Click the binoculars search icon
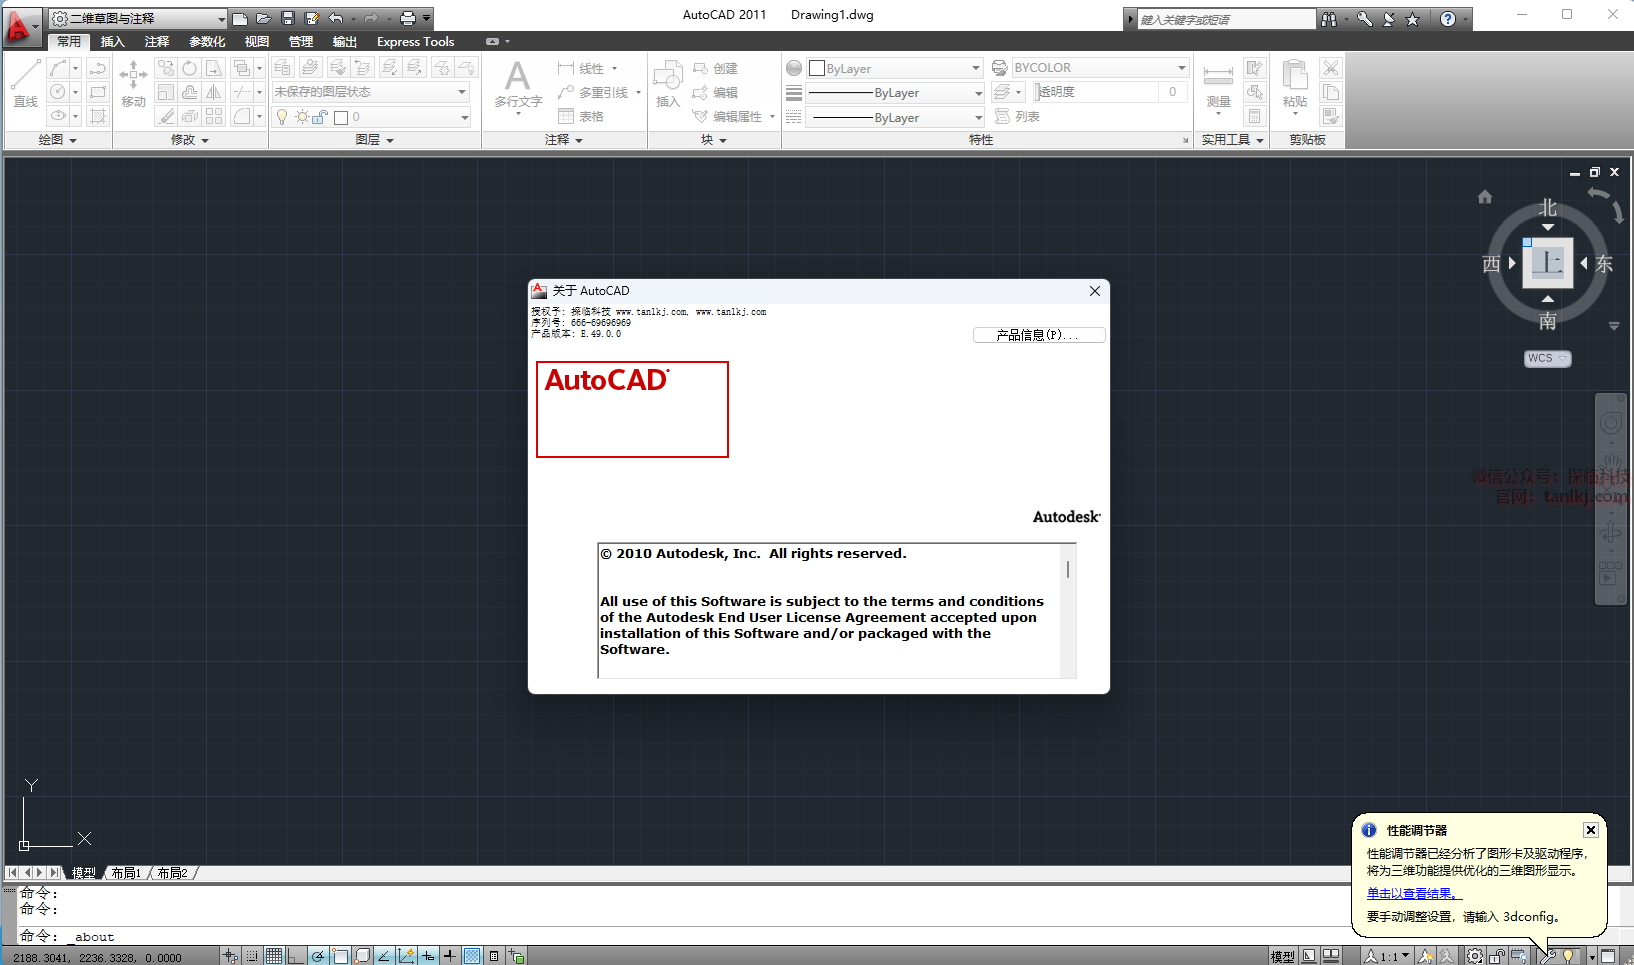The width and height of the screenshot is (1634, 965). click(x=1329, y=19)
